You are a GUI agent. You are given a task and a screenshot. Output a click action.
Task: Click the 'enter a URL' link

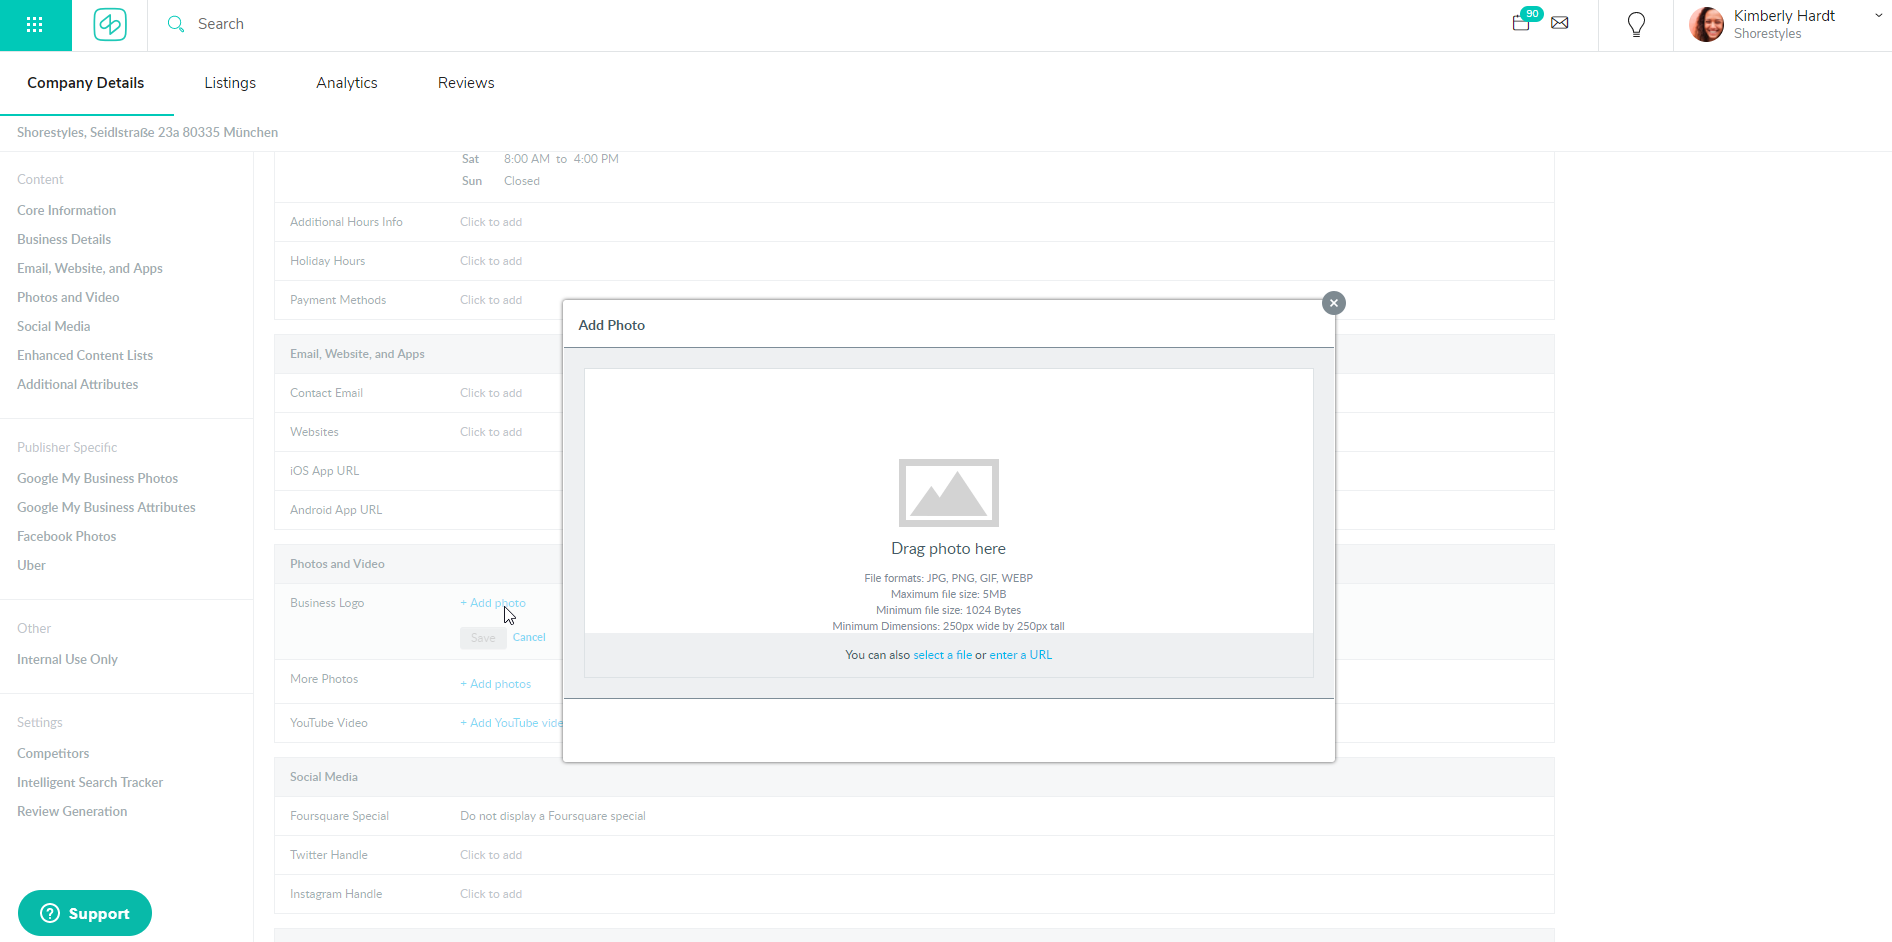click(x=1020, y=655)
